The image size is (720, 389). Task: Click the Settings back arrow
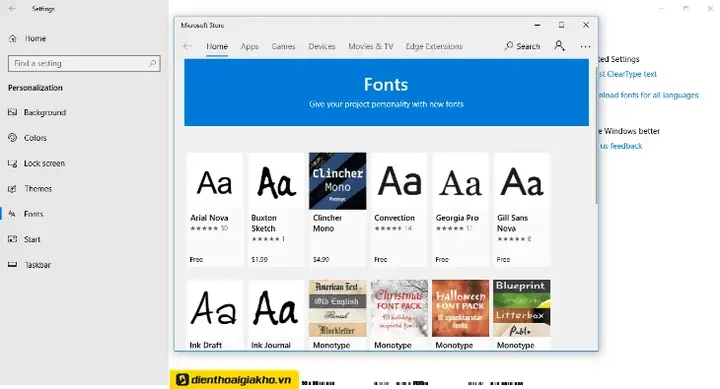tap(12, 9)
